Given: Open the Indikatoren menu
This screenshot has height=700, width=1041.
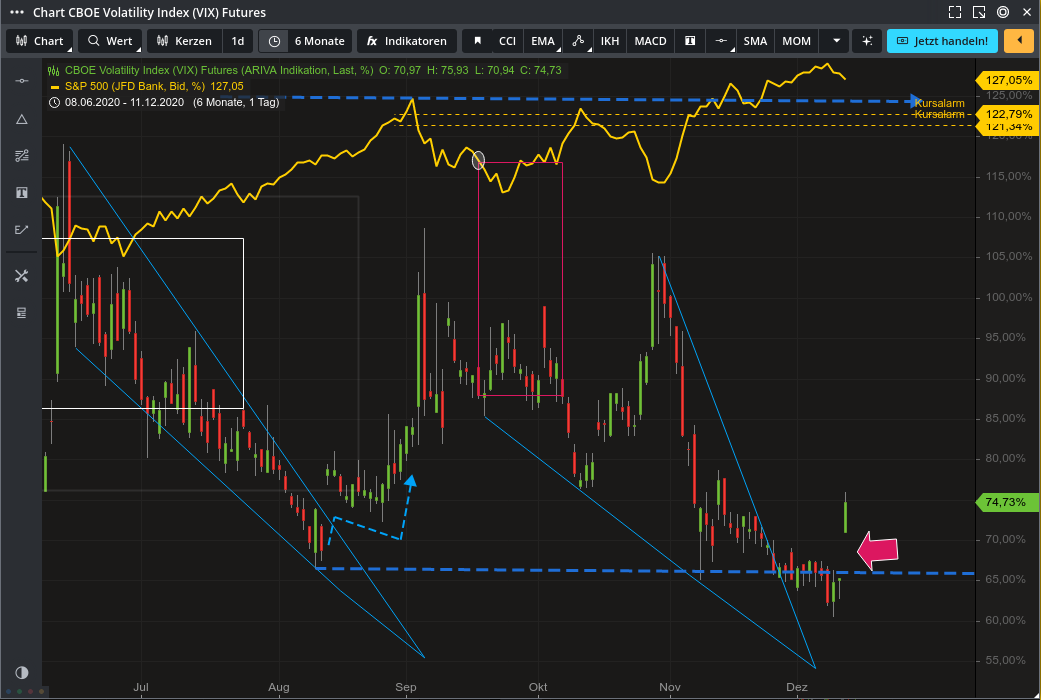Looking at the screenshot, I should pos(407,41).
